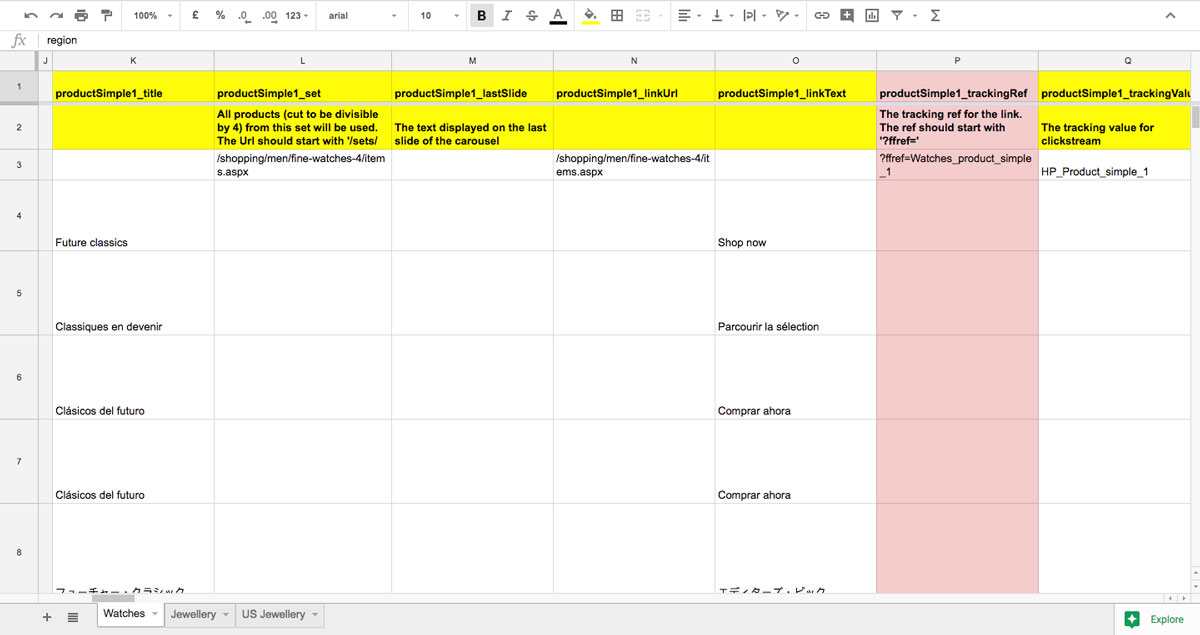Increase decimal places icon

(x=269, y=16)
